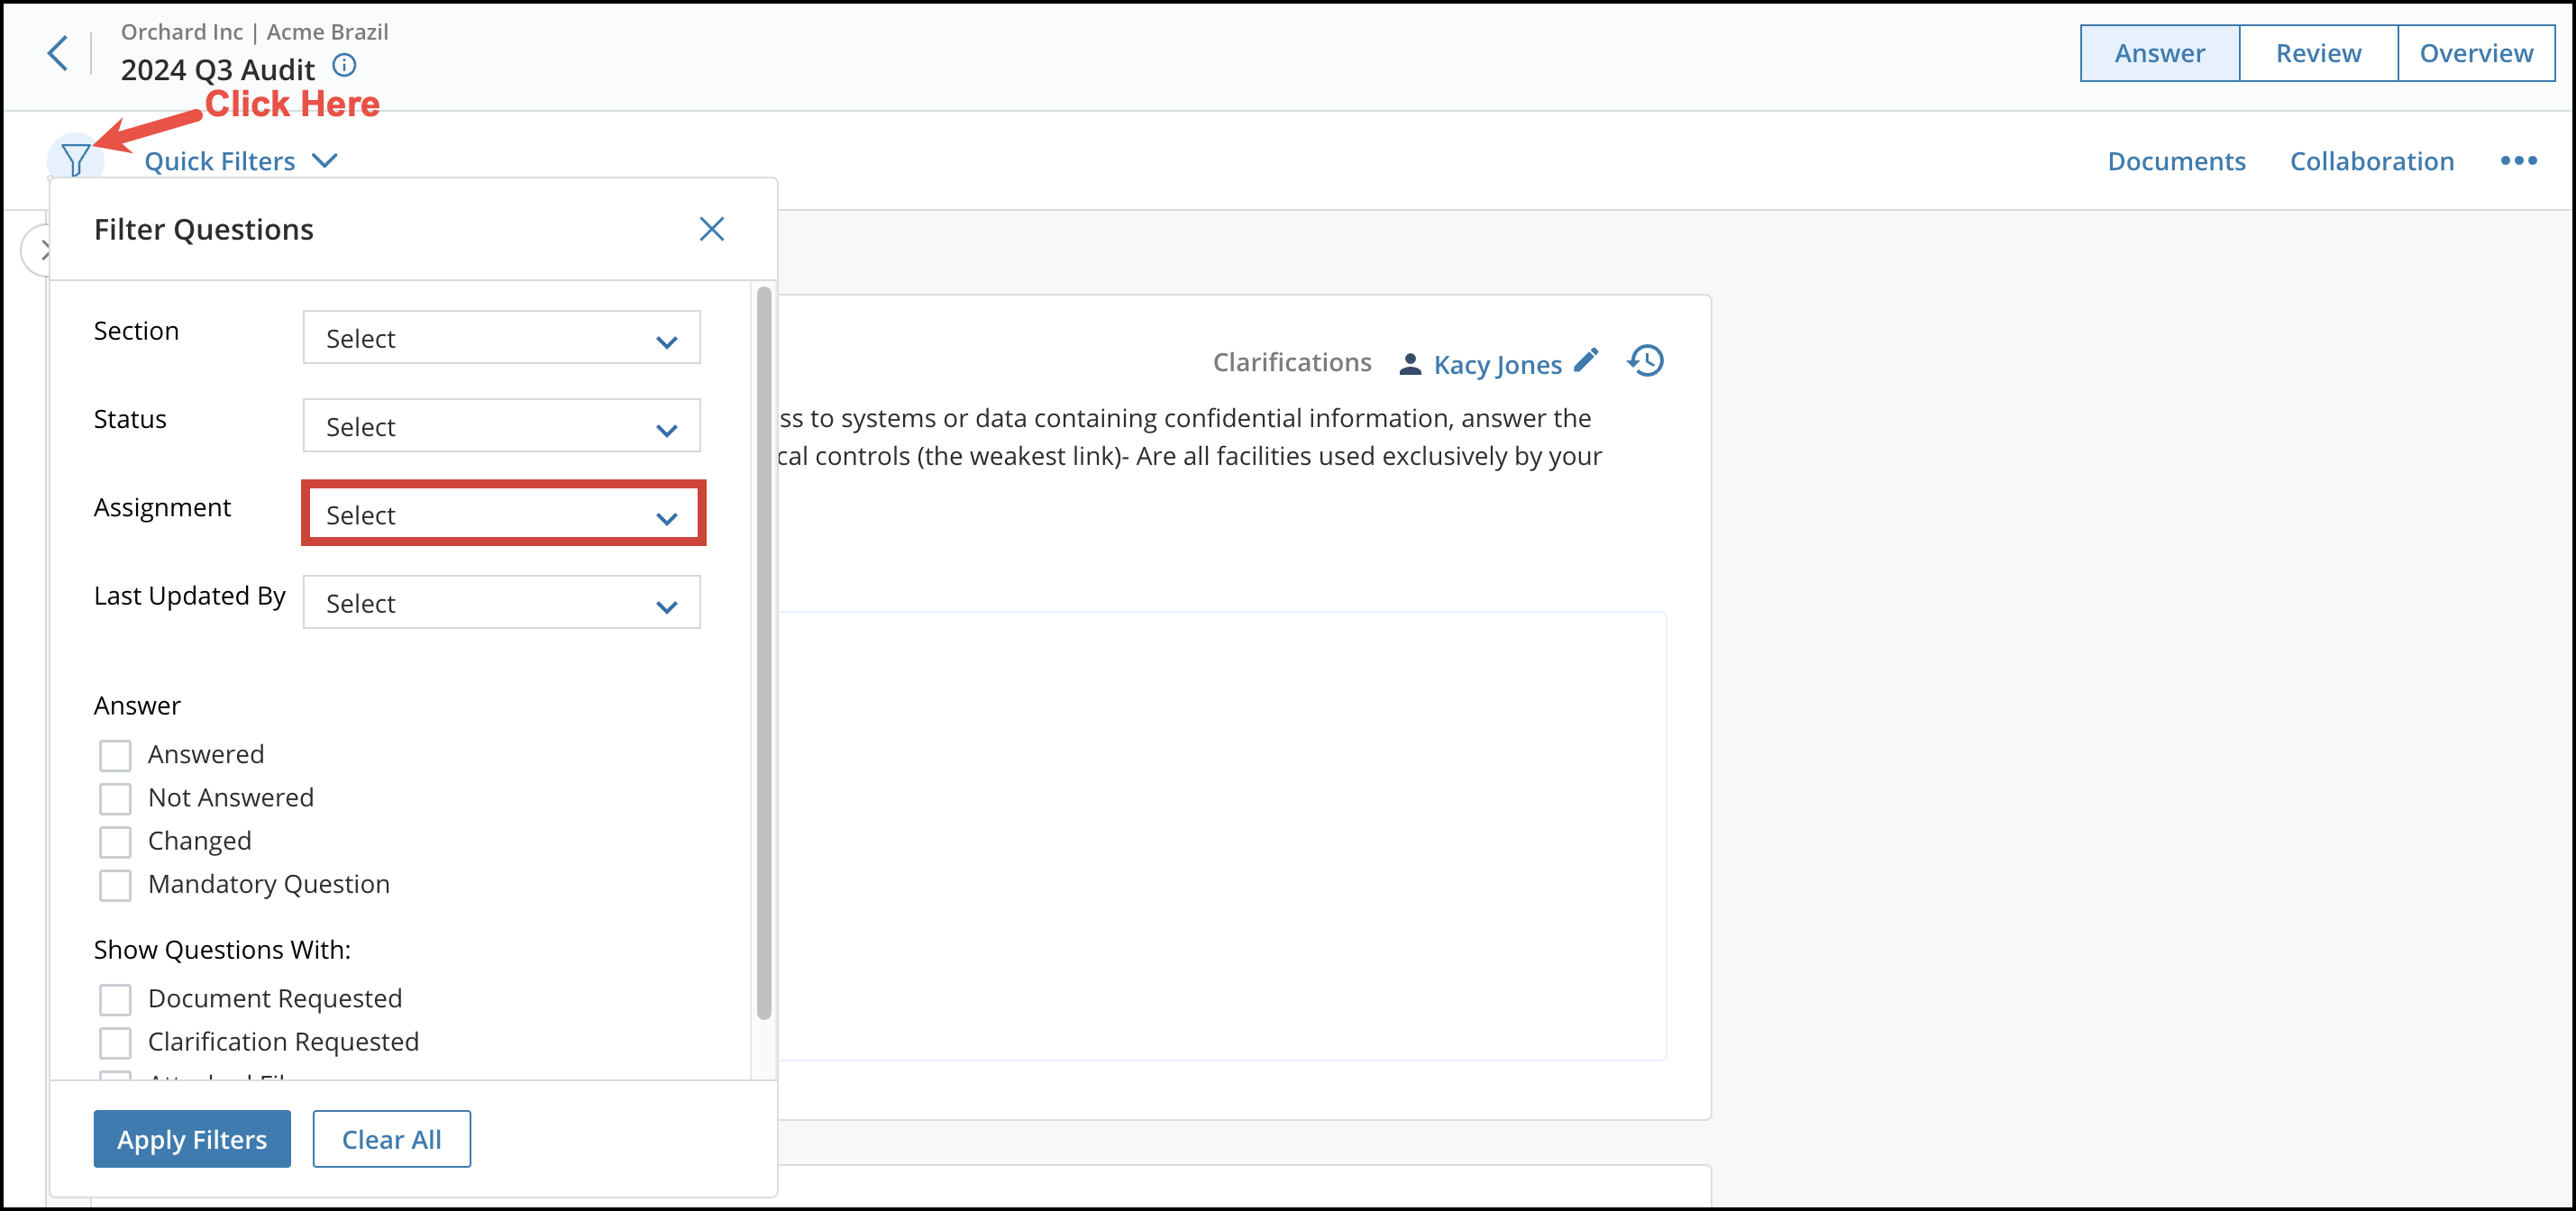Check the Changed checkbox
Image resolution: width=2576 pixels, height=1211 pixels.
(115, 842)
